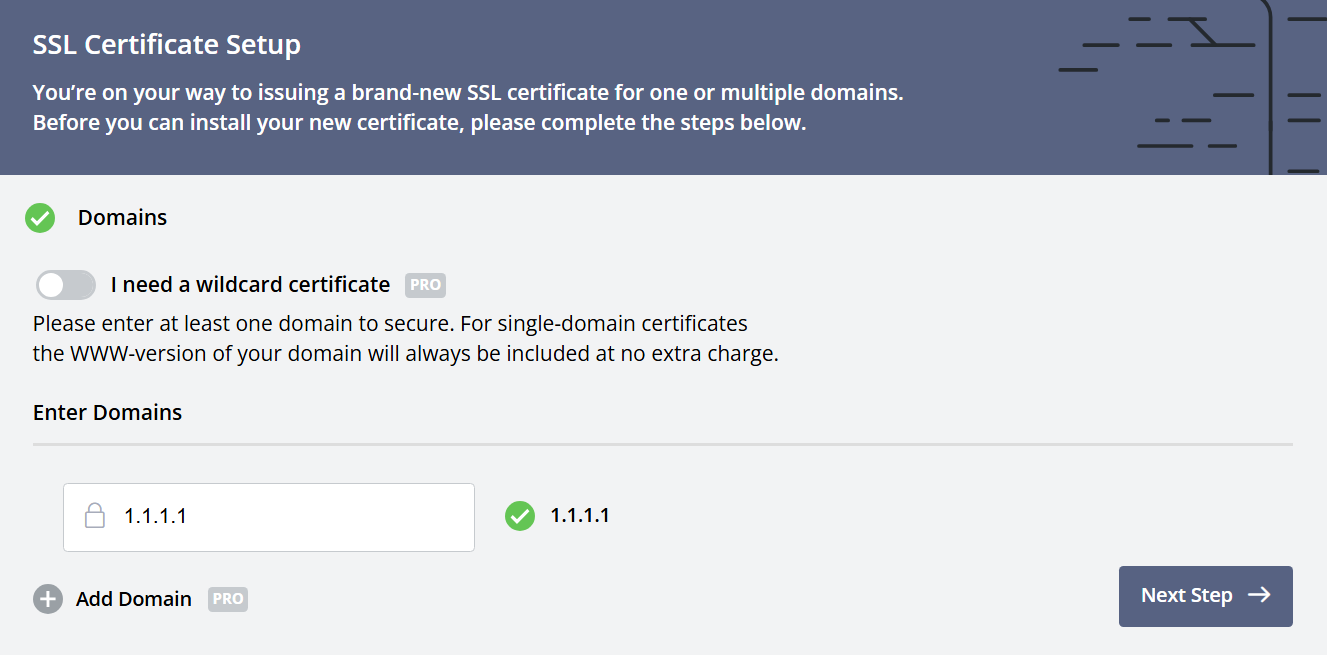Image resolution: width=1327 pixels, height=655 pixels.
Task: Click the green checkmark beside Domains heading
Action: coord(40,217)
